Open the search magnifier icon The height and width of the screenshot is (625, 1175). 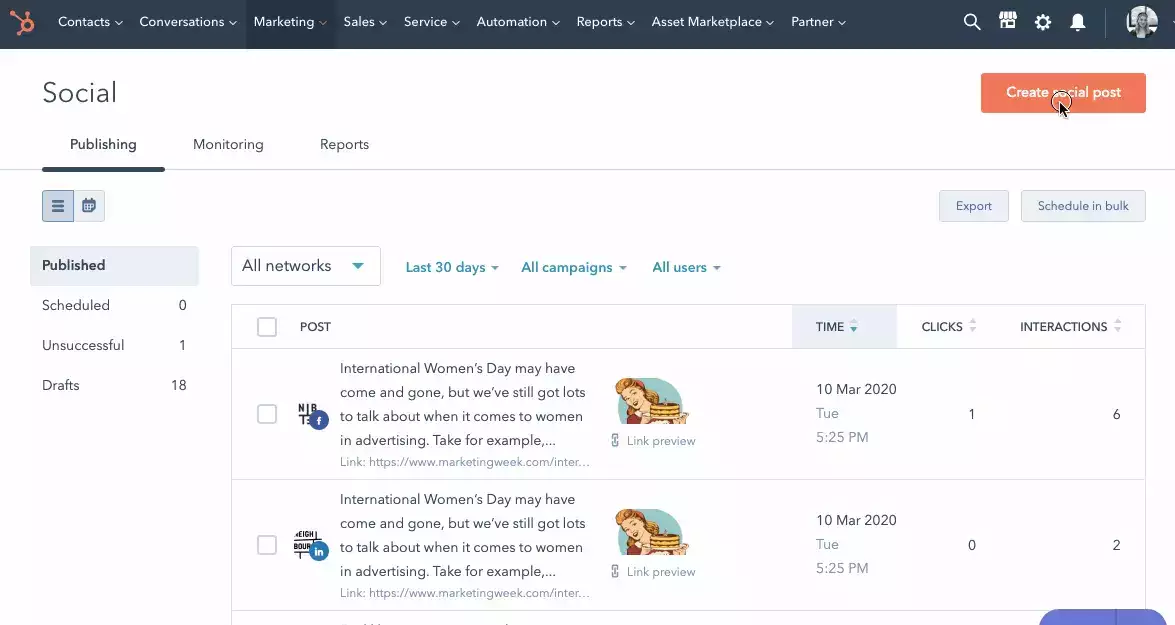(x=972, y=22)
